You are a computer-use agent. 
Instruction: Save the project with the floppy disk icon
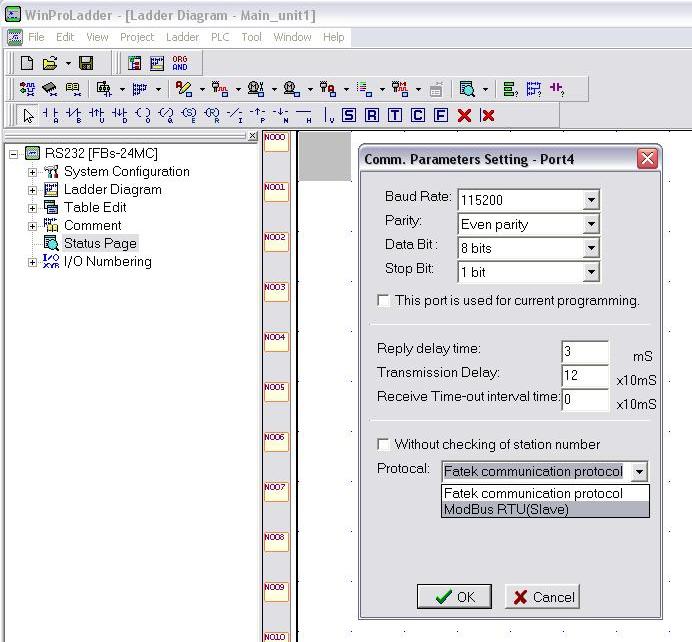[86, 63]
